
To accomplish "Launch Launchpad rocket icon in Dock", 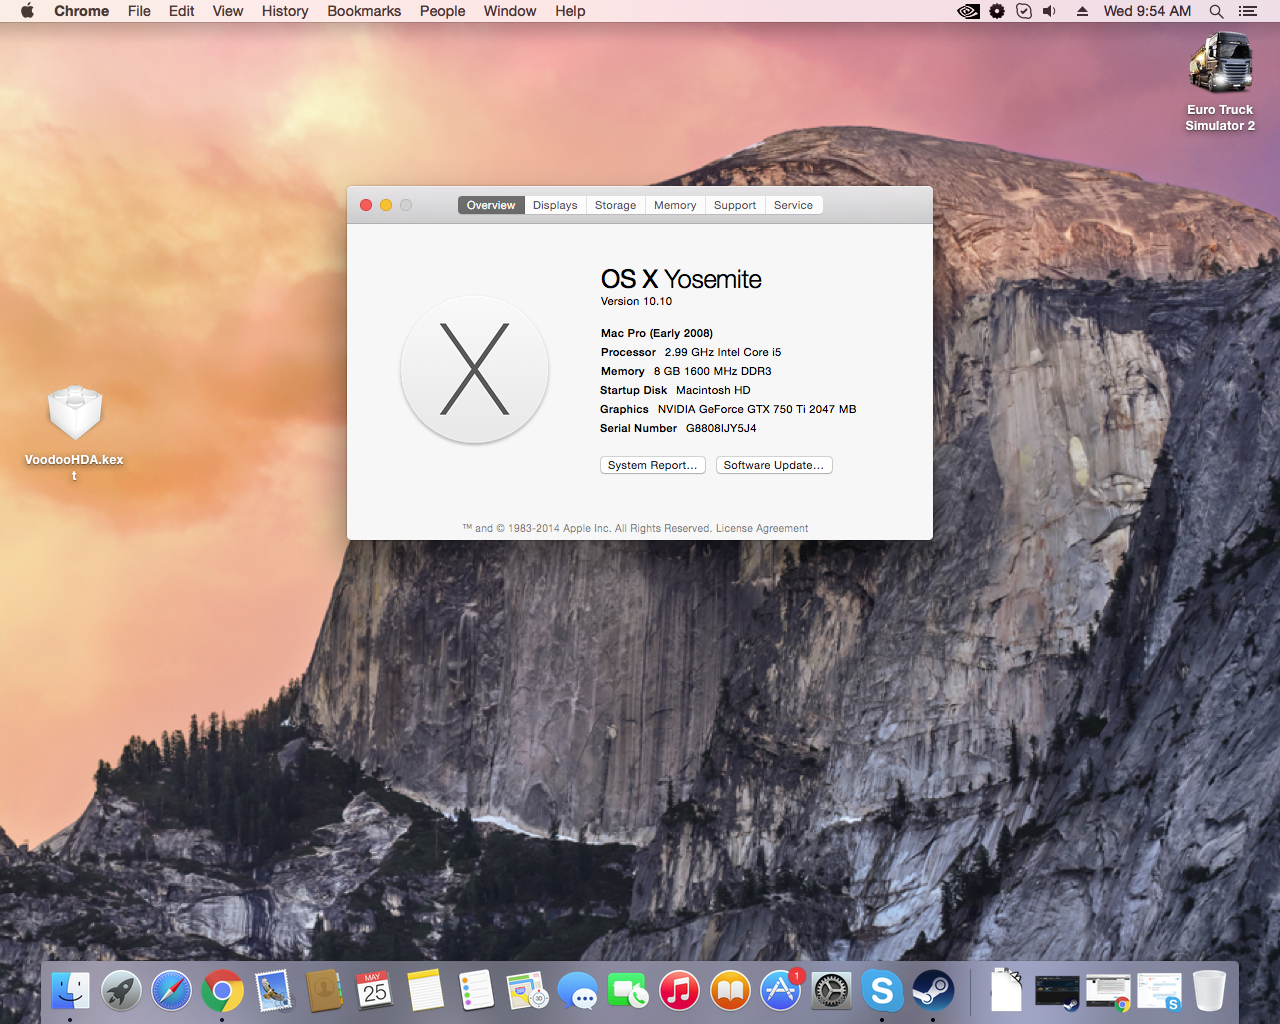I will 121,991.
